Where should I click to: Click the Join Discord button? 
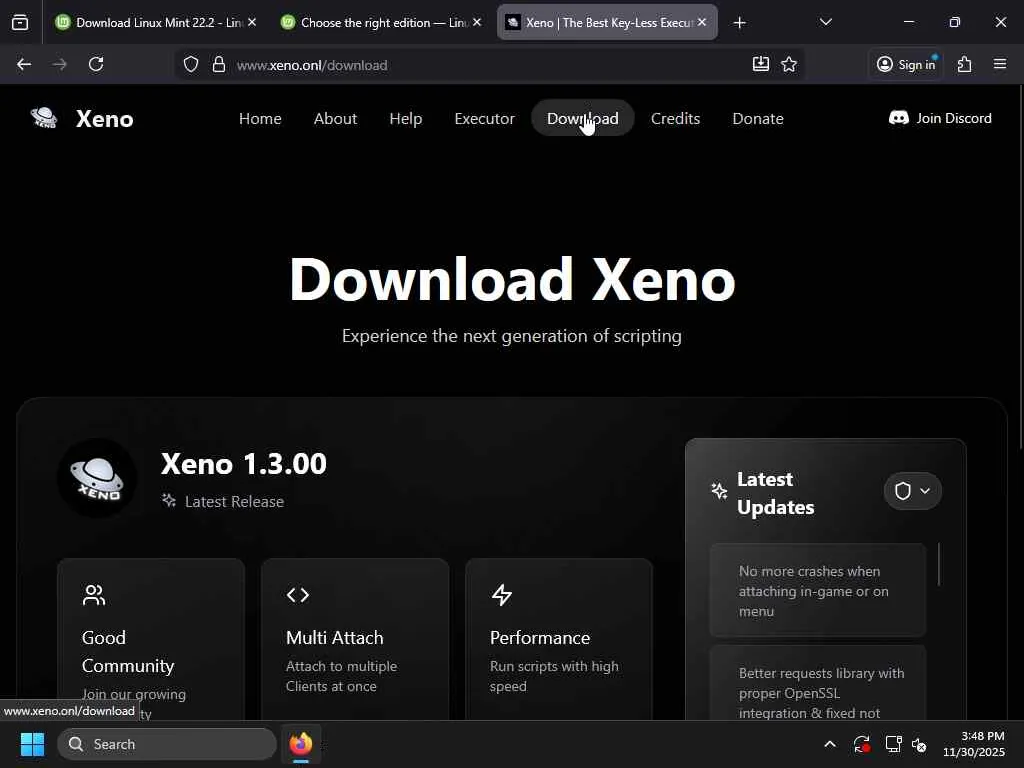pos(940,118)
